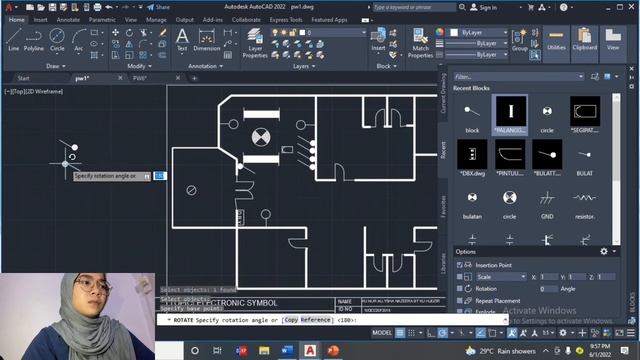Select the Copy tool in Modify
Screen dimensions: 640x360
tap(116, 44)
